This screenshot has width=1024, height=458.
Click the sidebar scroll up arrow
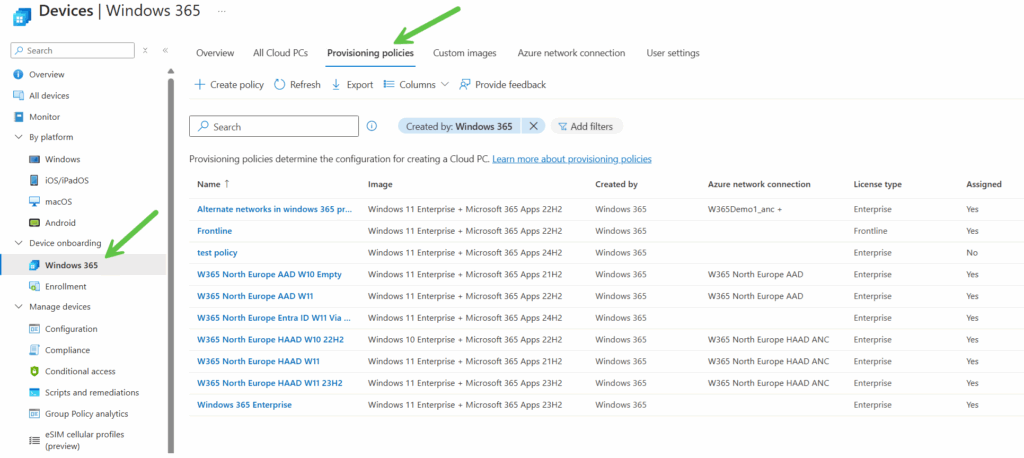170,71
